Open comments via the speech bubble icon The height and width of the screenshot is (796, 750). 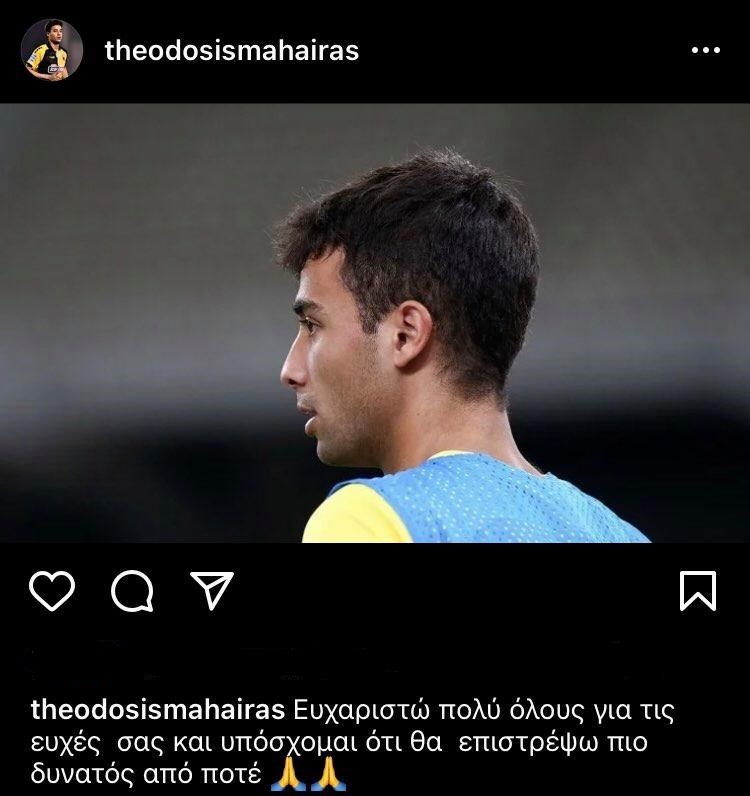[132, 591]
